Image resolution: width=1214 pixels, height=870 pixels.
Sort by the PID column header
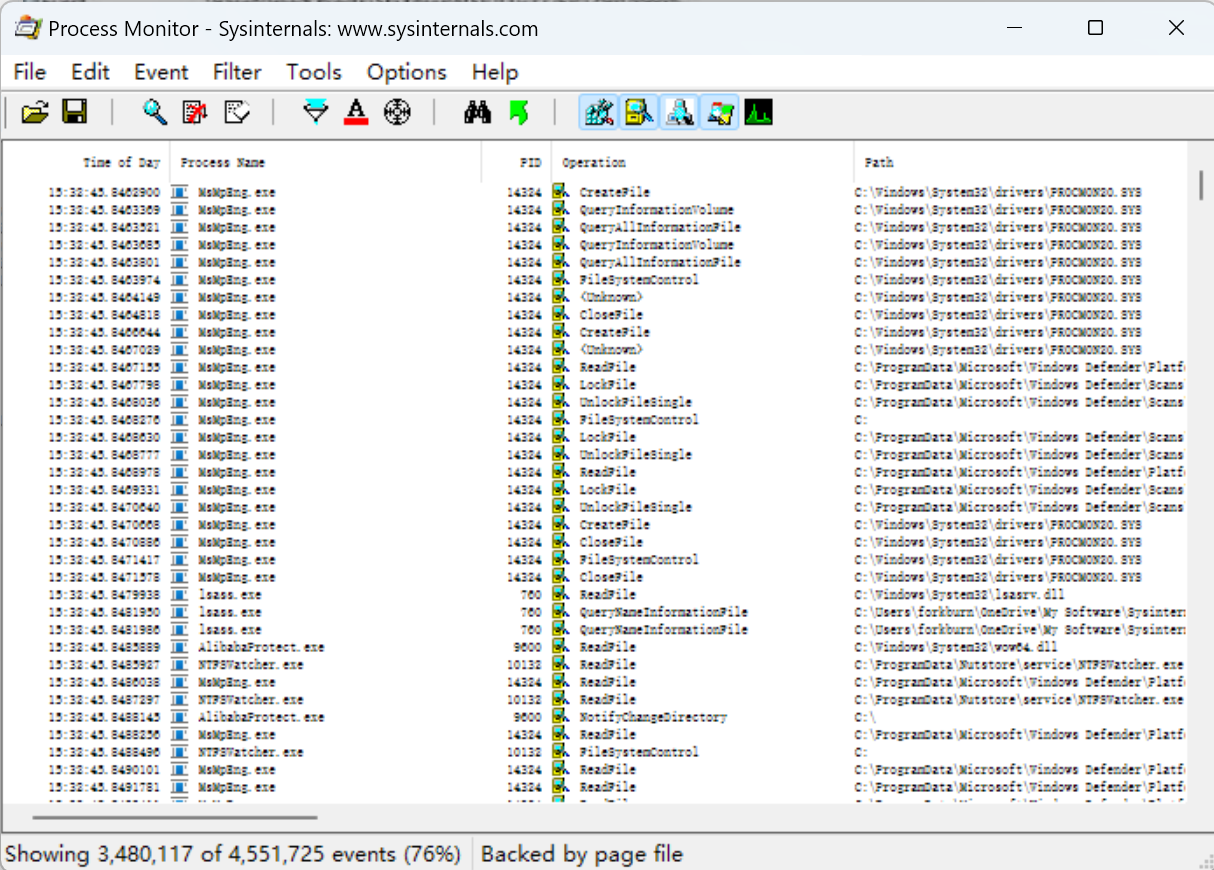[x=516, y=162]
